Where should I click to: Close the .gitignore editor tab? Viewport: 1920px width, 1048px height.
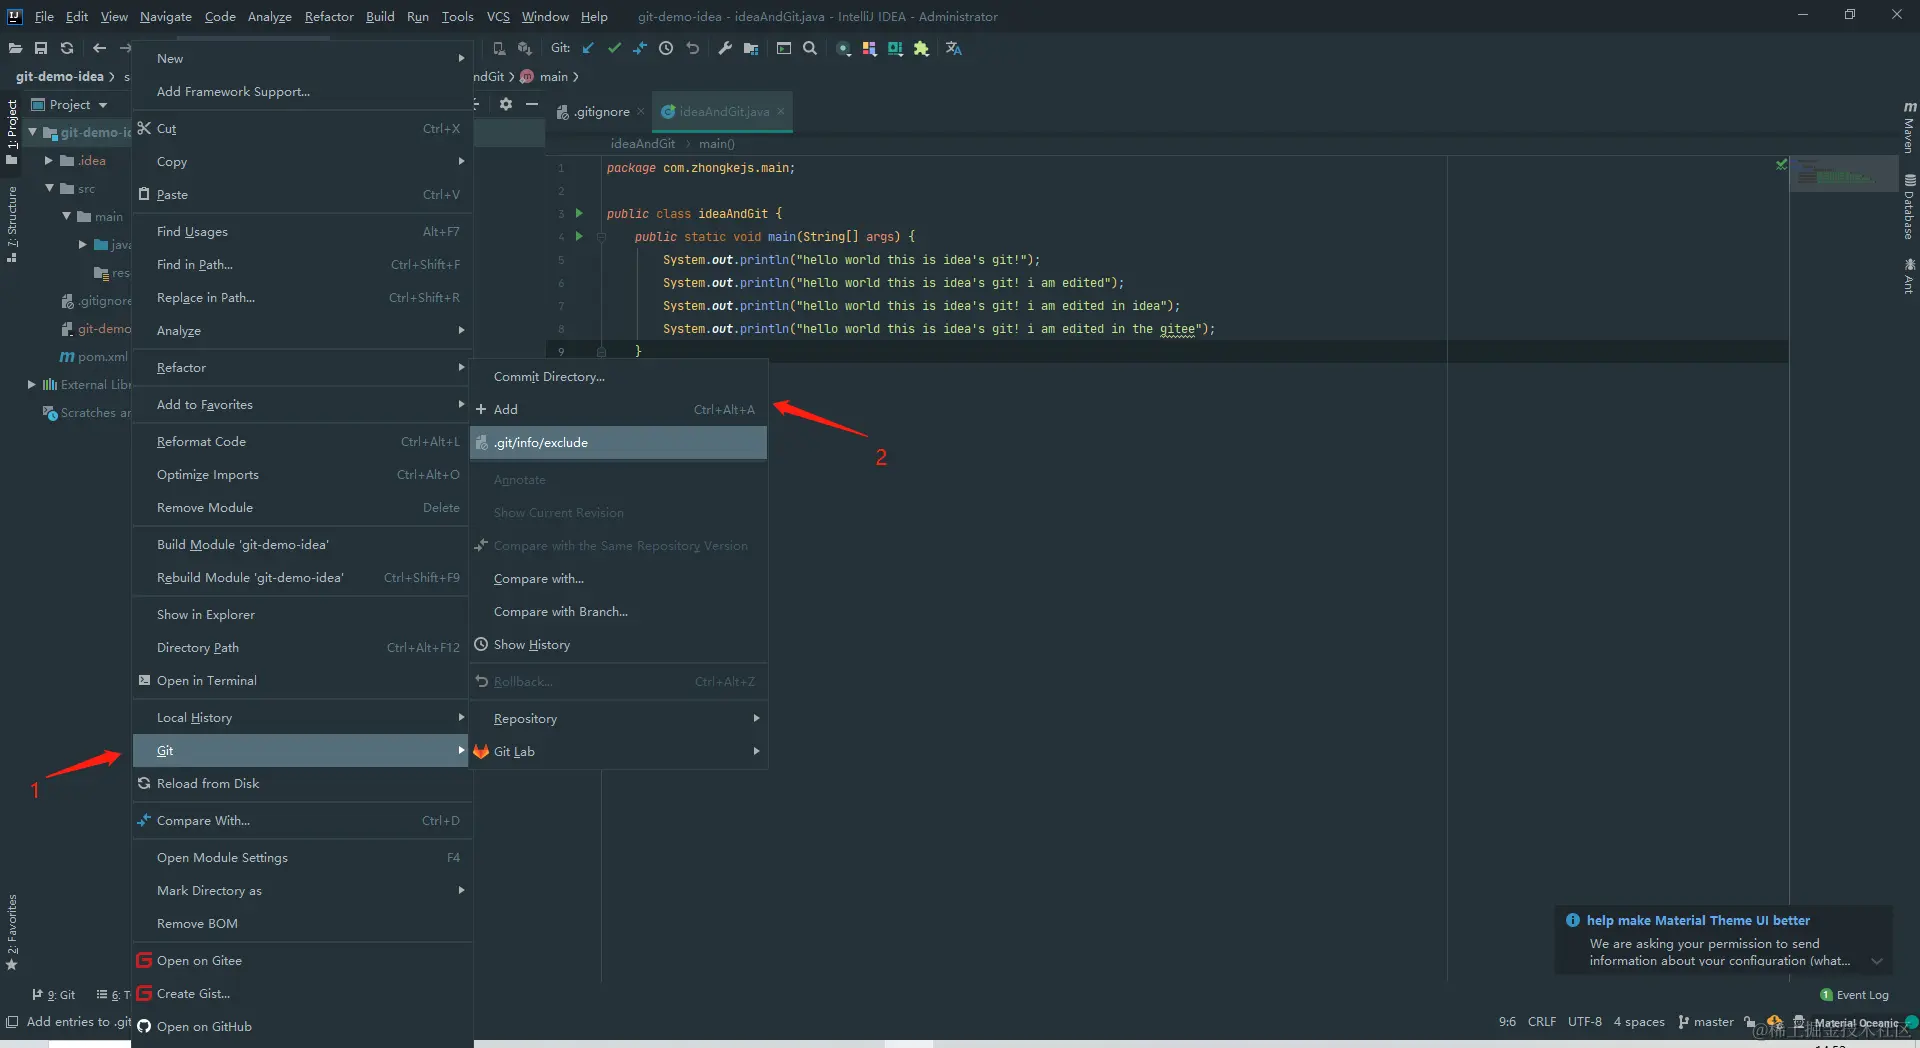(x=641, y=112)
